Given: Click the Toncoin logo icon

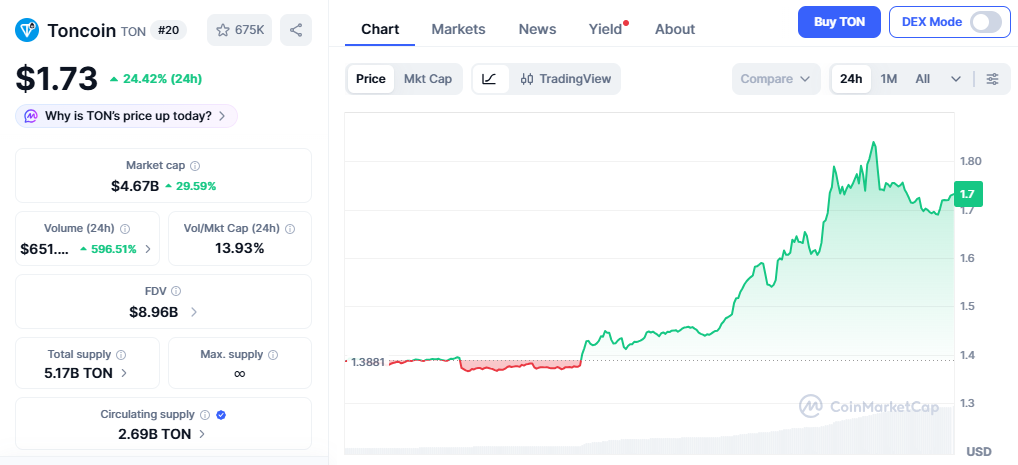Looking at the screenshot, I should pos(27,30).
